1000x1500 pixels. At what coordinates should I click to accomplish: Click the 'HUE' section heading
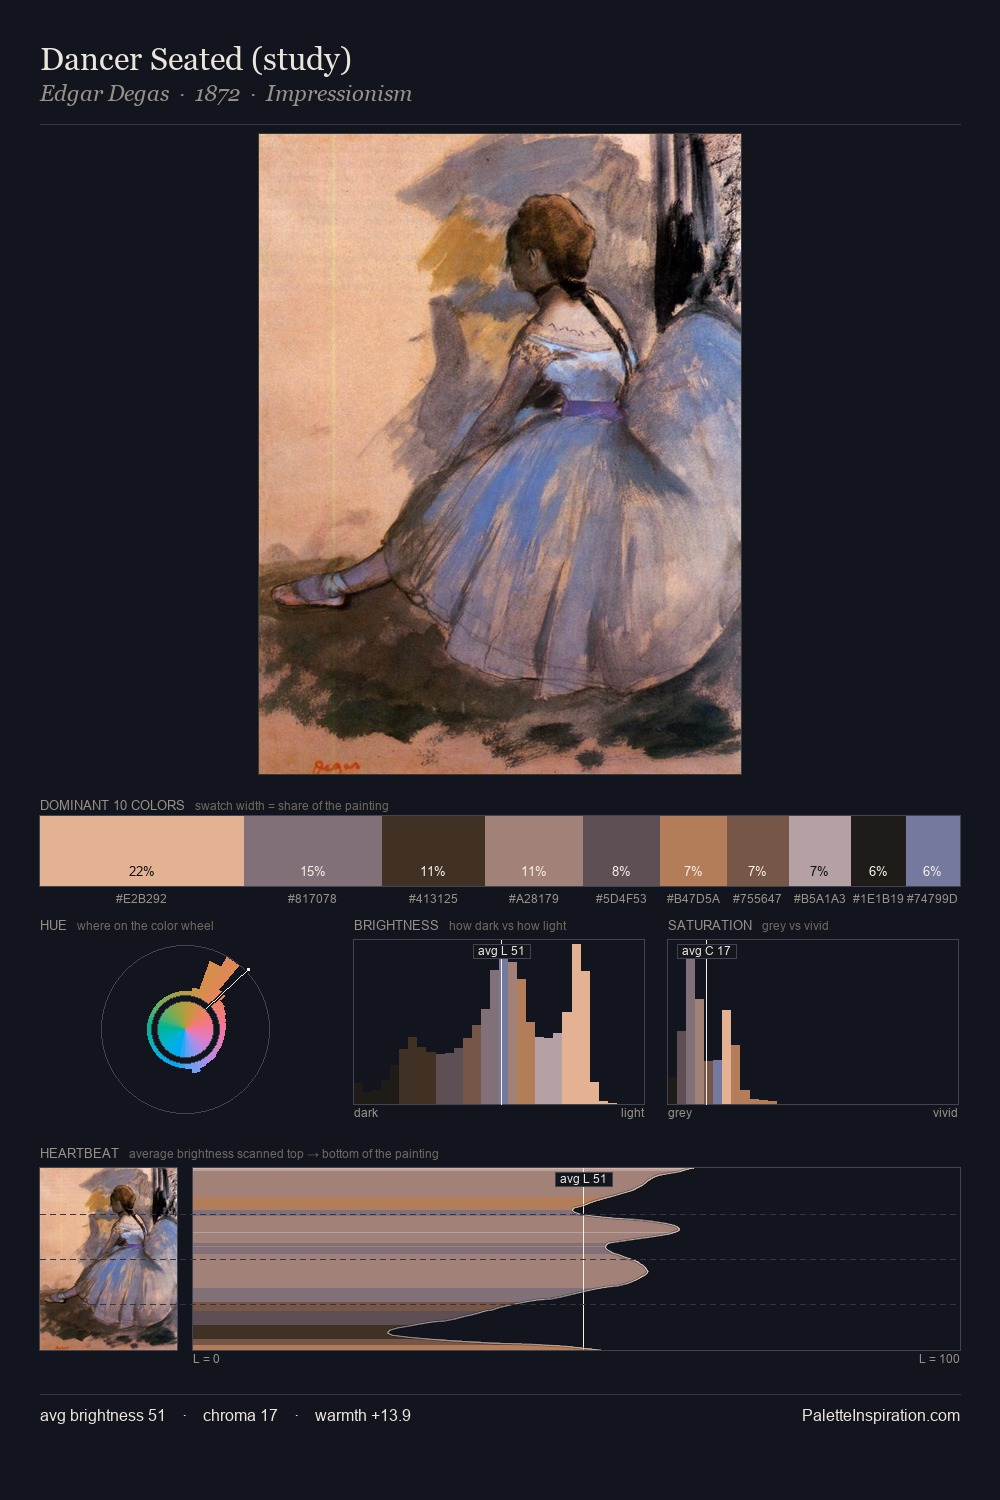(x=53, y=925)
